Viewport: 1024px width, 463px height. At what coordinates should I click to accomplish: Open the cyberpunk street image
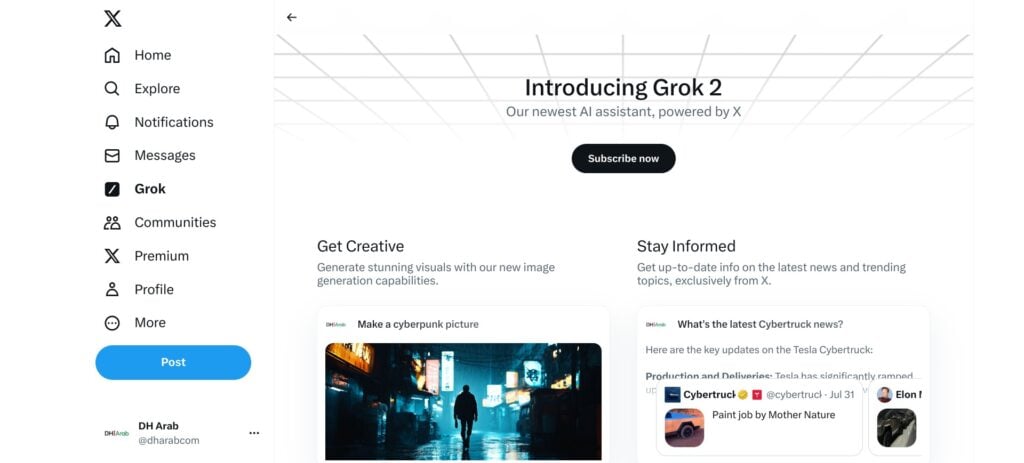463,402
